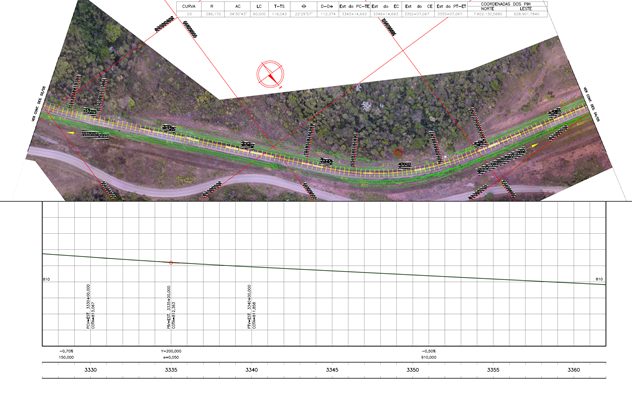Click the -0,50% grade label
The width and height of the screenshot is (632, 402).
[429, 351]
